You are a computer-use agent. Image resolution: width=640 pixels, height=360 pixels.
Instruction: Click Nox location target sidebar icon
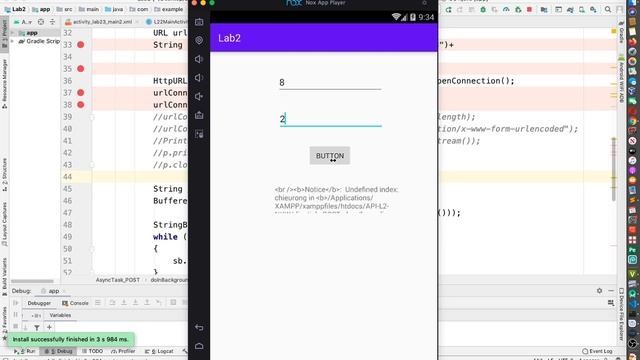tap(199, 40)
